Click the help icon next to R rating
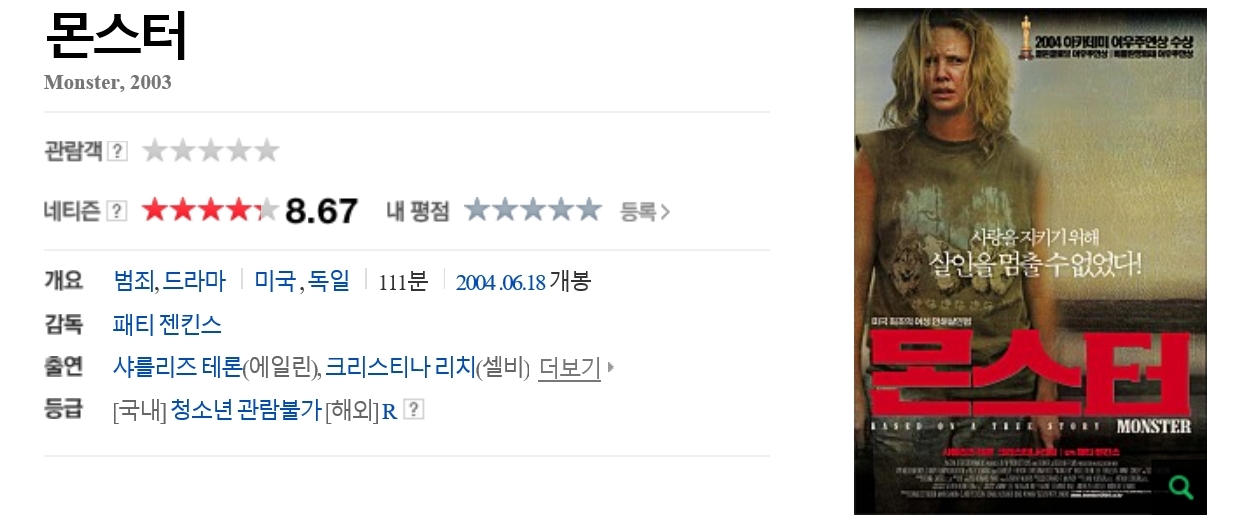 413,409
